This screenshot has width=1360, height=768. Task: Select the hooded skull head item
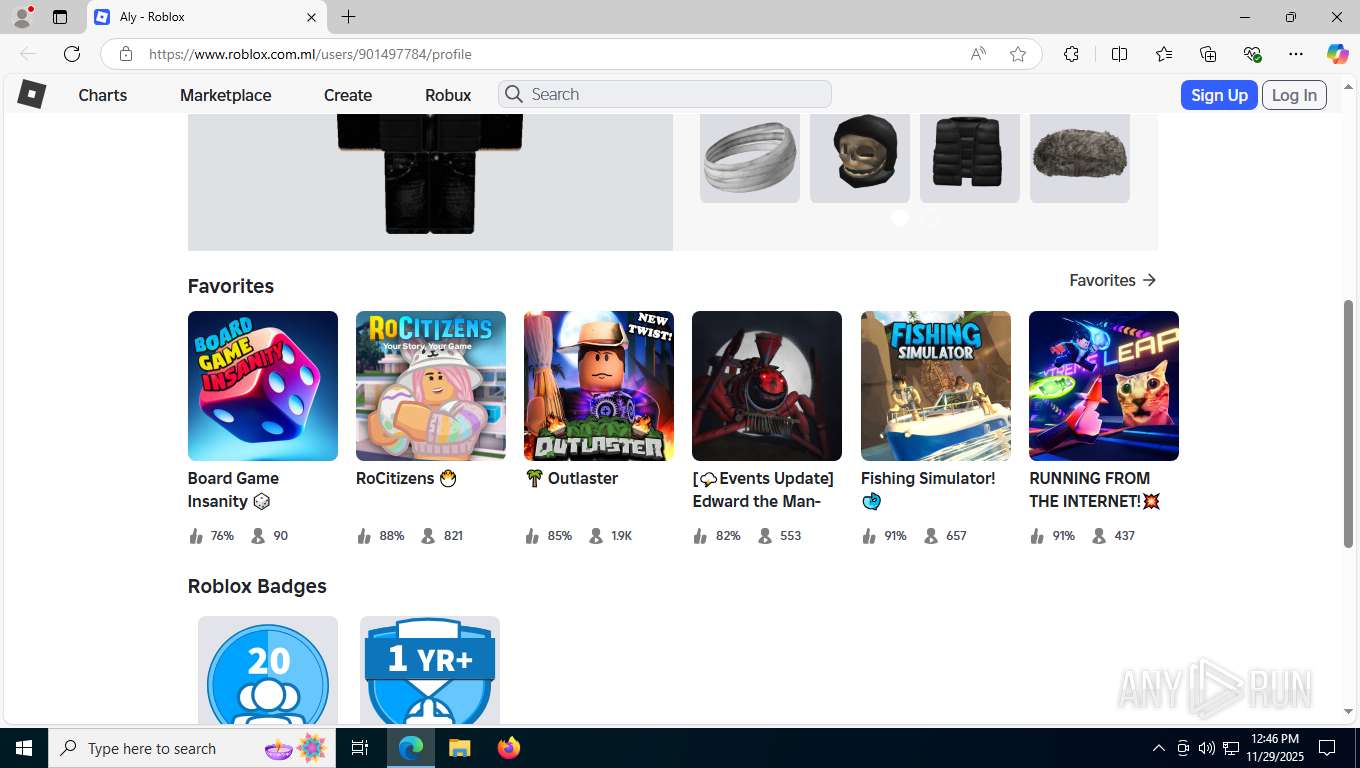(860, 158)
